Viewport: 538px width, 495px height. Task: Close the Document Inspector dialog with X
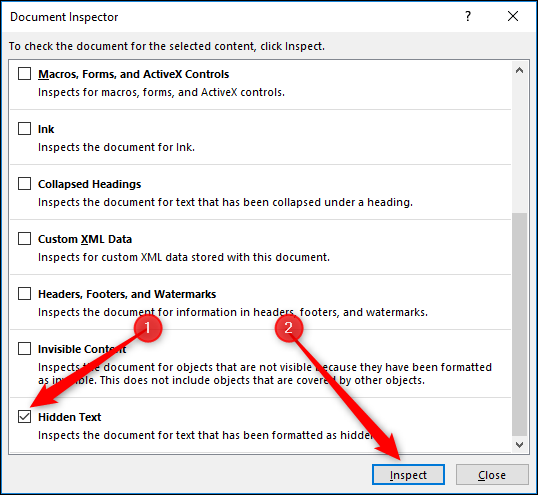pyautogui.click(x=513, y=16)
